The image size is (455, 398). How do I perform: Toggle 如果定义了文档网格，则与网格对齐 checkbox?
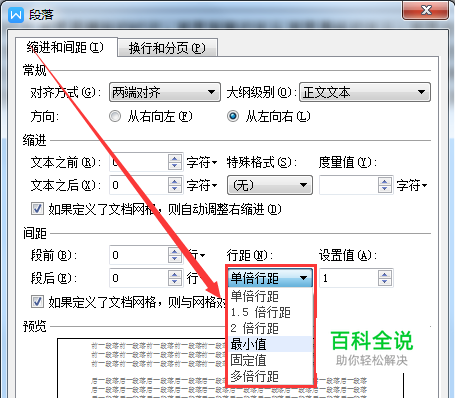[37, 302]
